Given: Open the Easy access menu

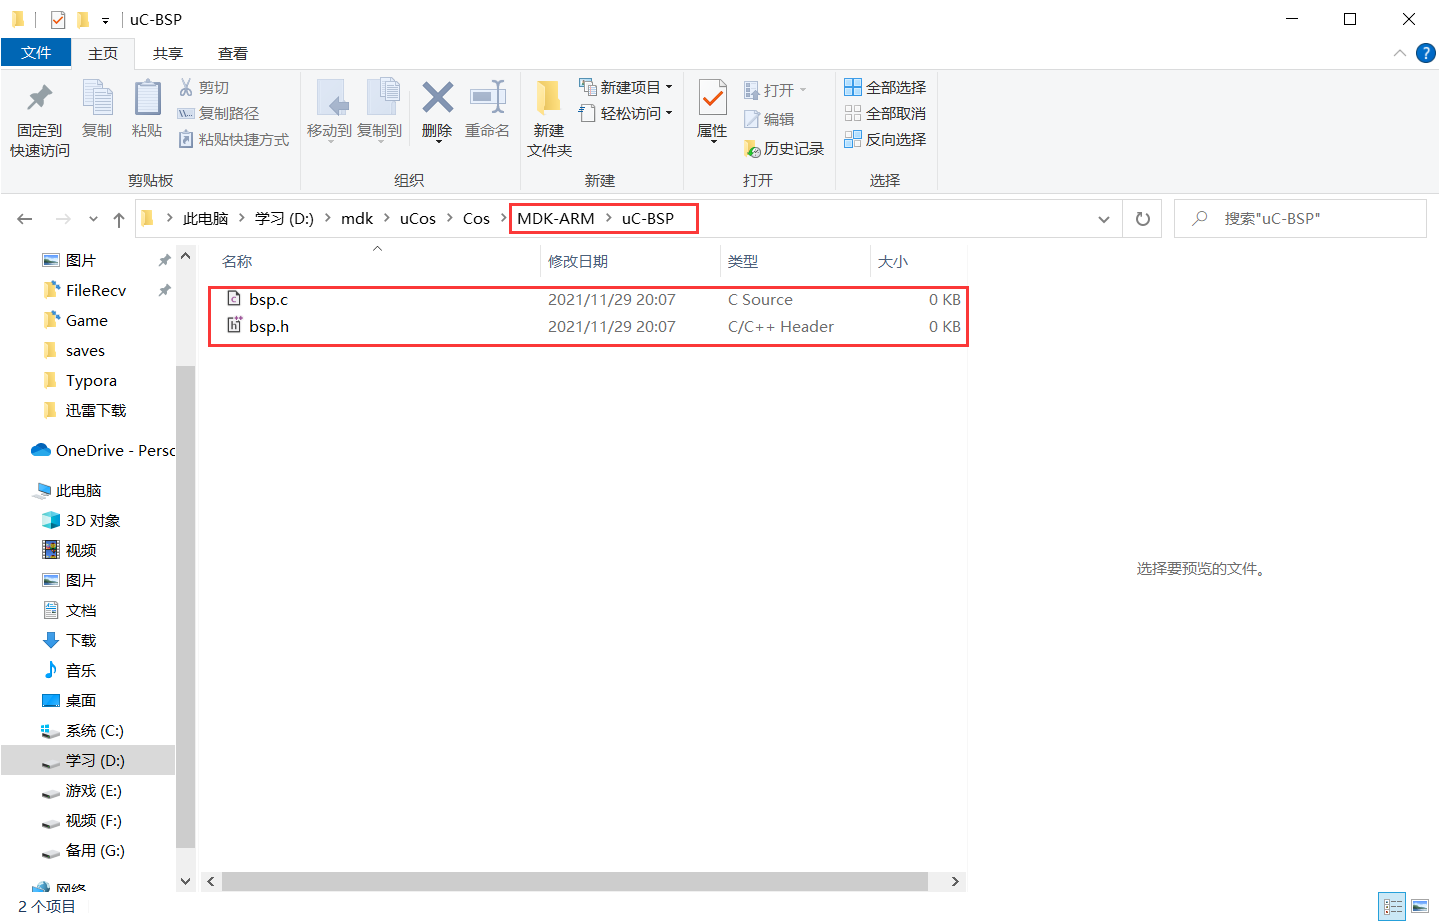Looking at the screenshot, I should [626, 114].
